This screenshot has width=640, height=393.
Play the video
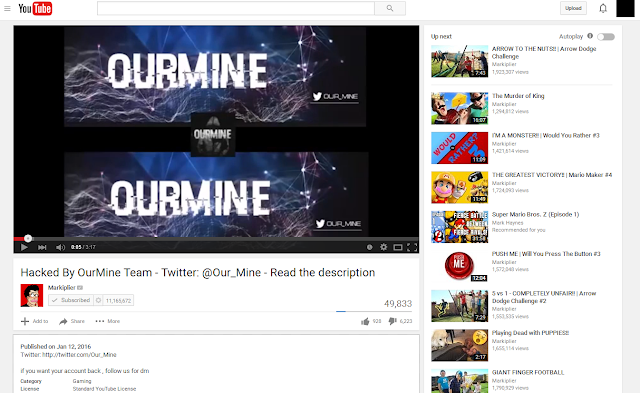tap(24, 247)
